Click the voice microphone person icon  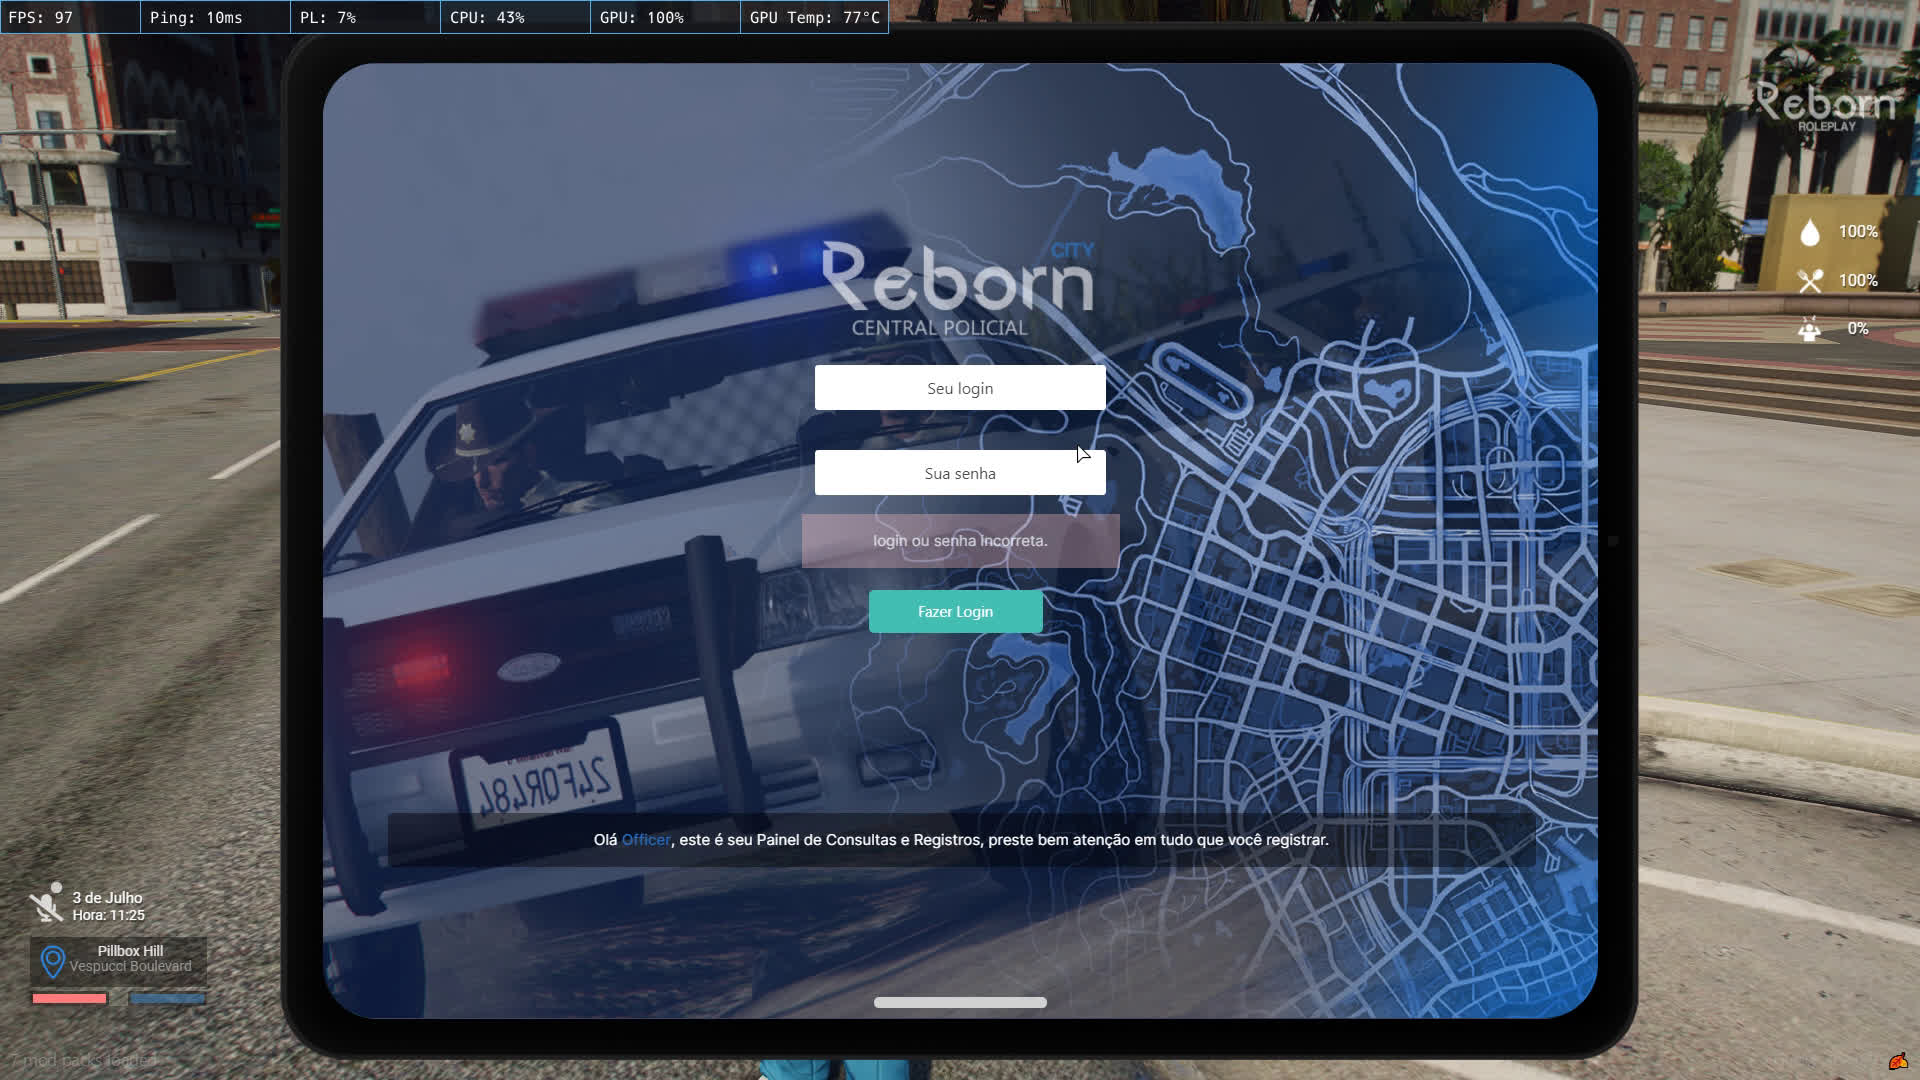coord(46,903)
